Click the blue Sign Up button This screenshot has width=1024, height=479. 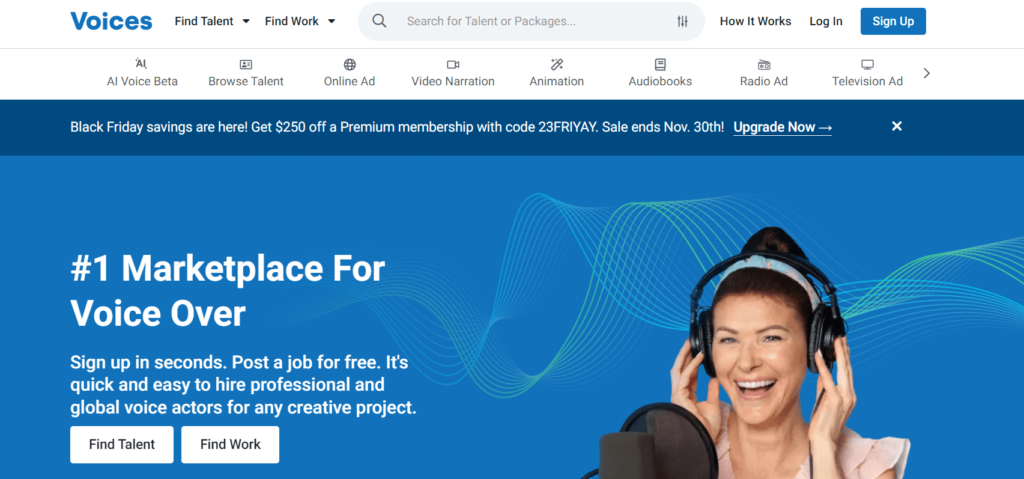893,21
